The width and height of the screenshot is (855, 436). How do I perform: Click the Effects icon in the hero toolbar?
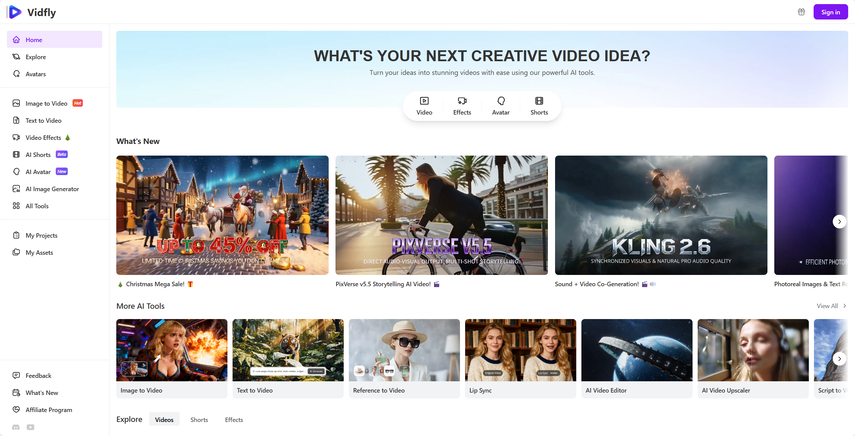(462, 101)
